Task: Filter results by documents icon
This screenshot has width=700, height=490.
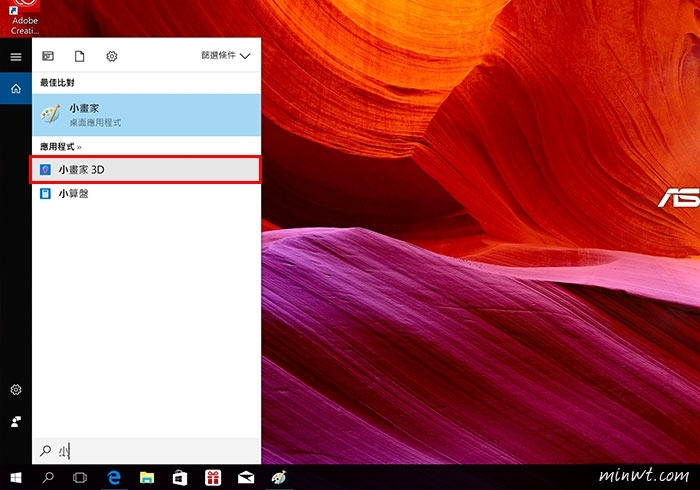Action: click(x=80, y=57)
